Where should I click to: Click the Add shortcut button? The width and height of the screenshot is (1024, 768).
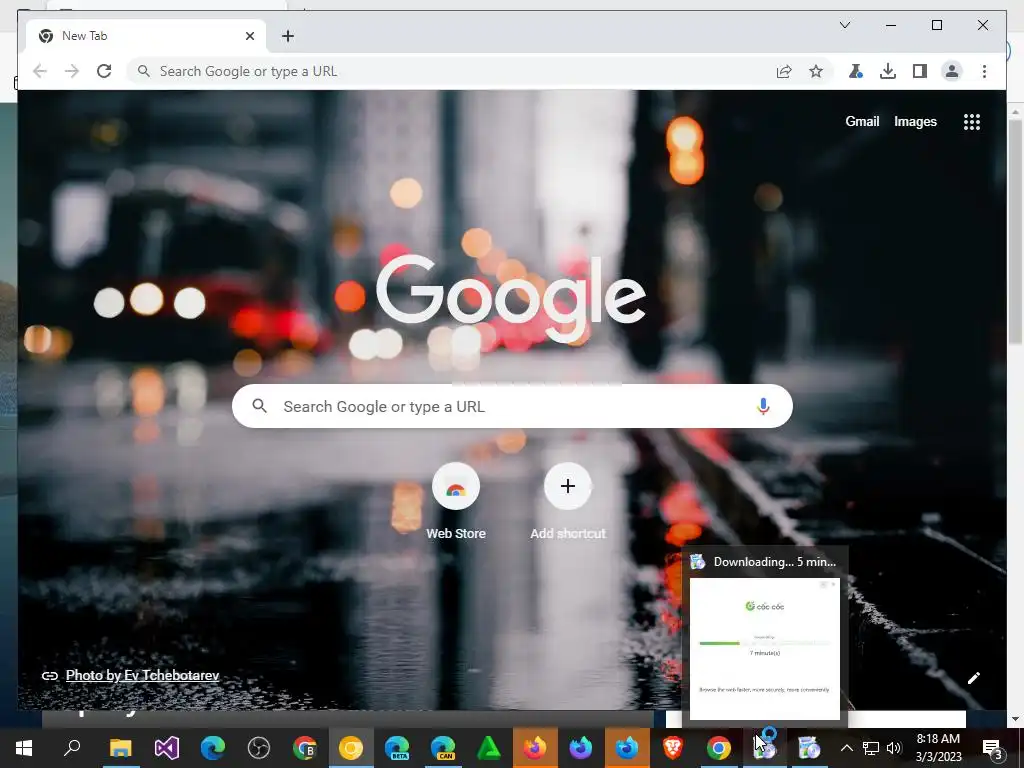pos(568,502)
